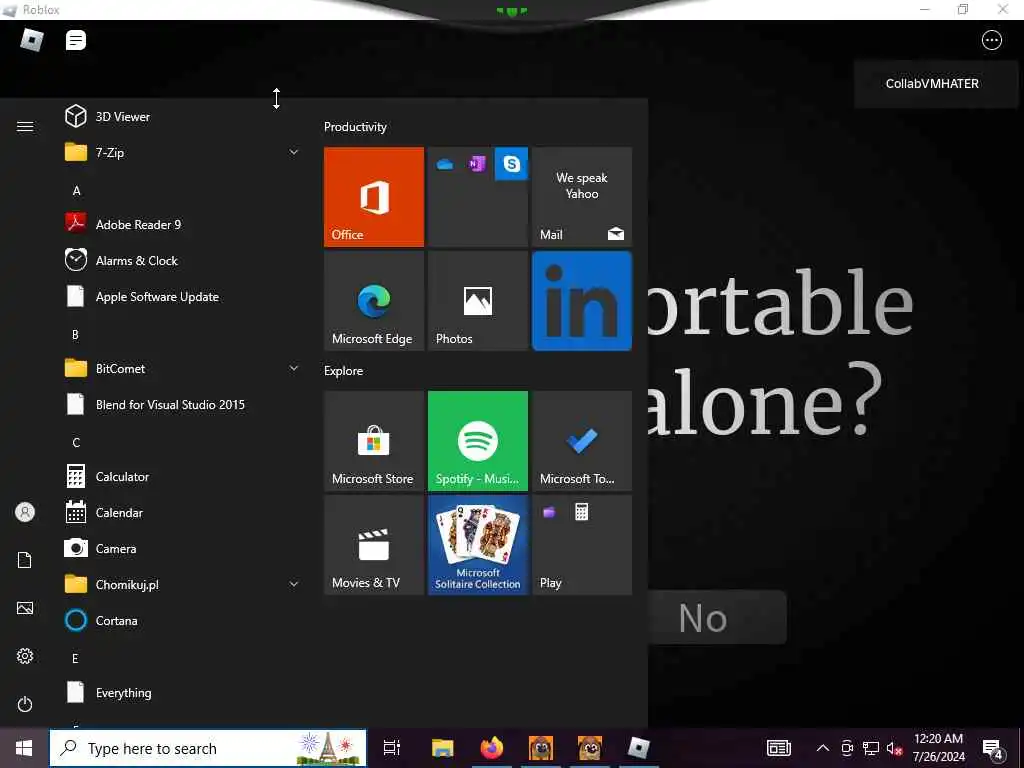Jump to letter E section header

click(75, 658)
